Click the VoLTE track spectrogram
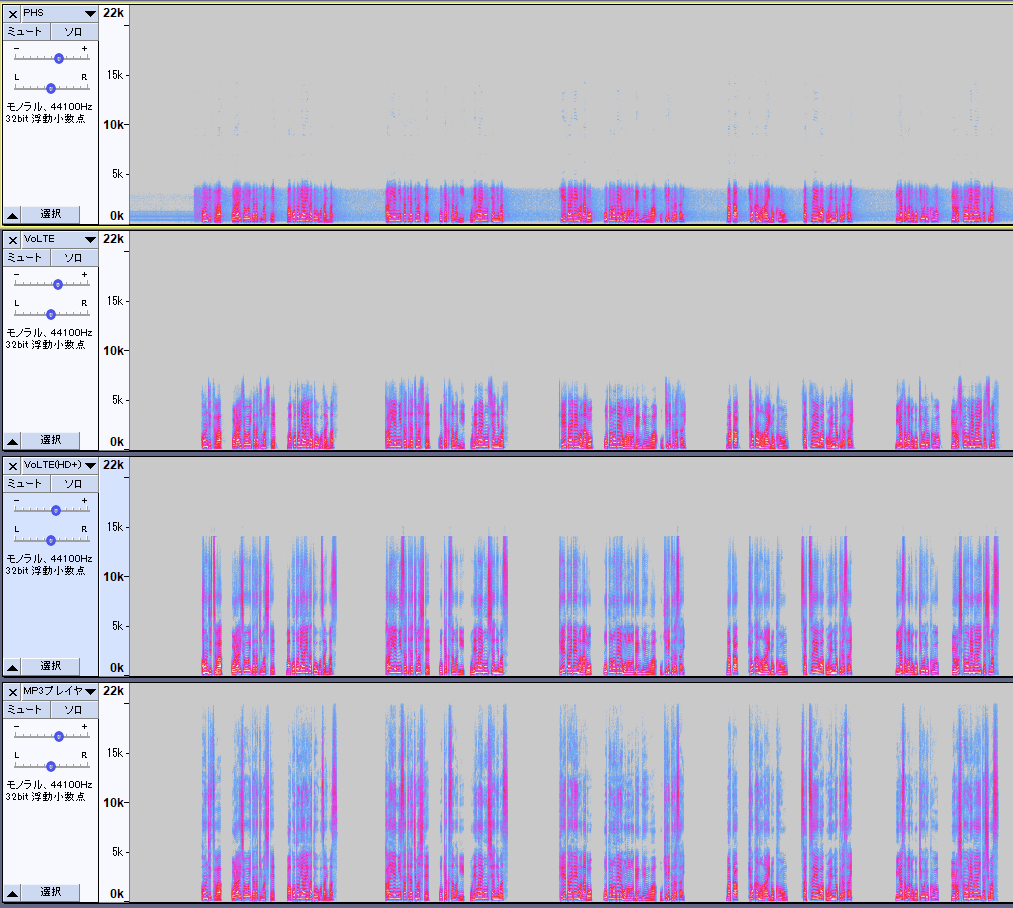 pos(571,341)
